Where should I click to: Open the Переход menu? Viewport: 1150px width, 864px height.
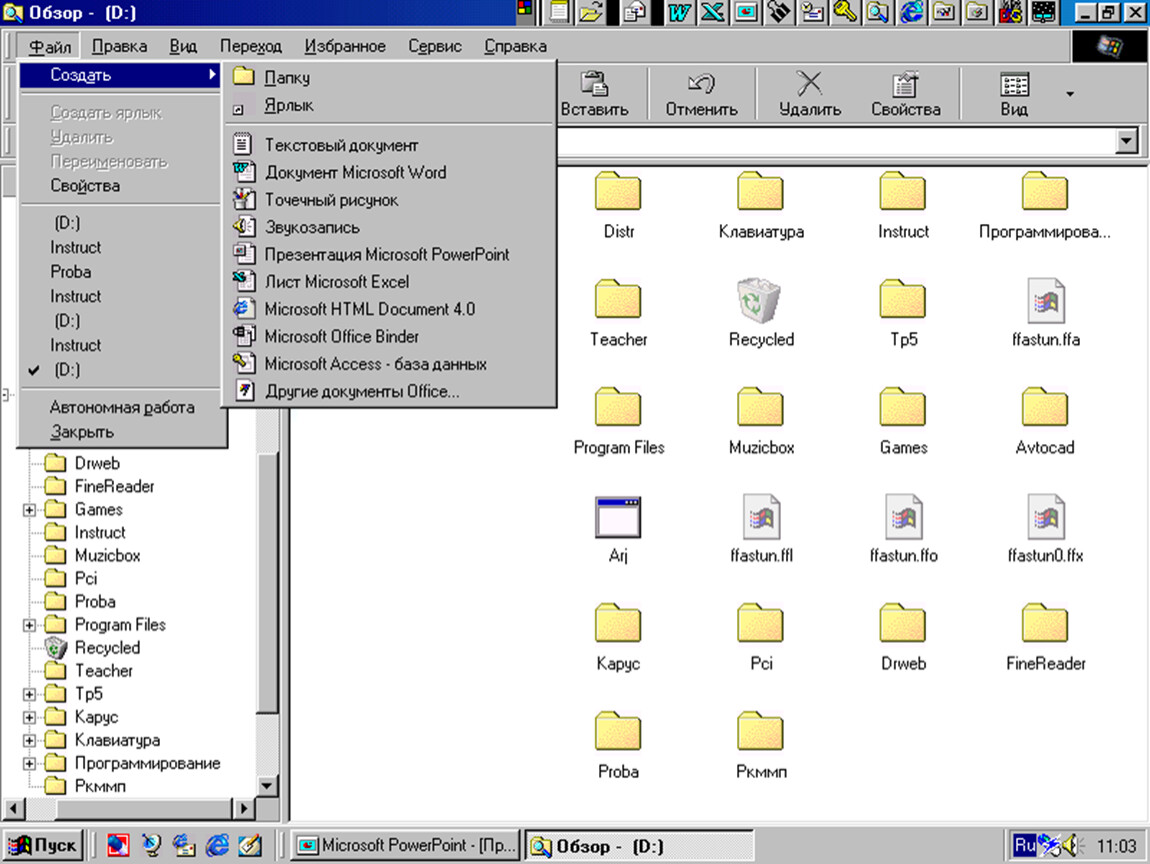tap(251, 46)
